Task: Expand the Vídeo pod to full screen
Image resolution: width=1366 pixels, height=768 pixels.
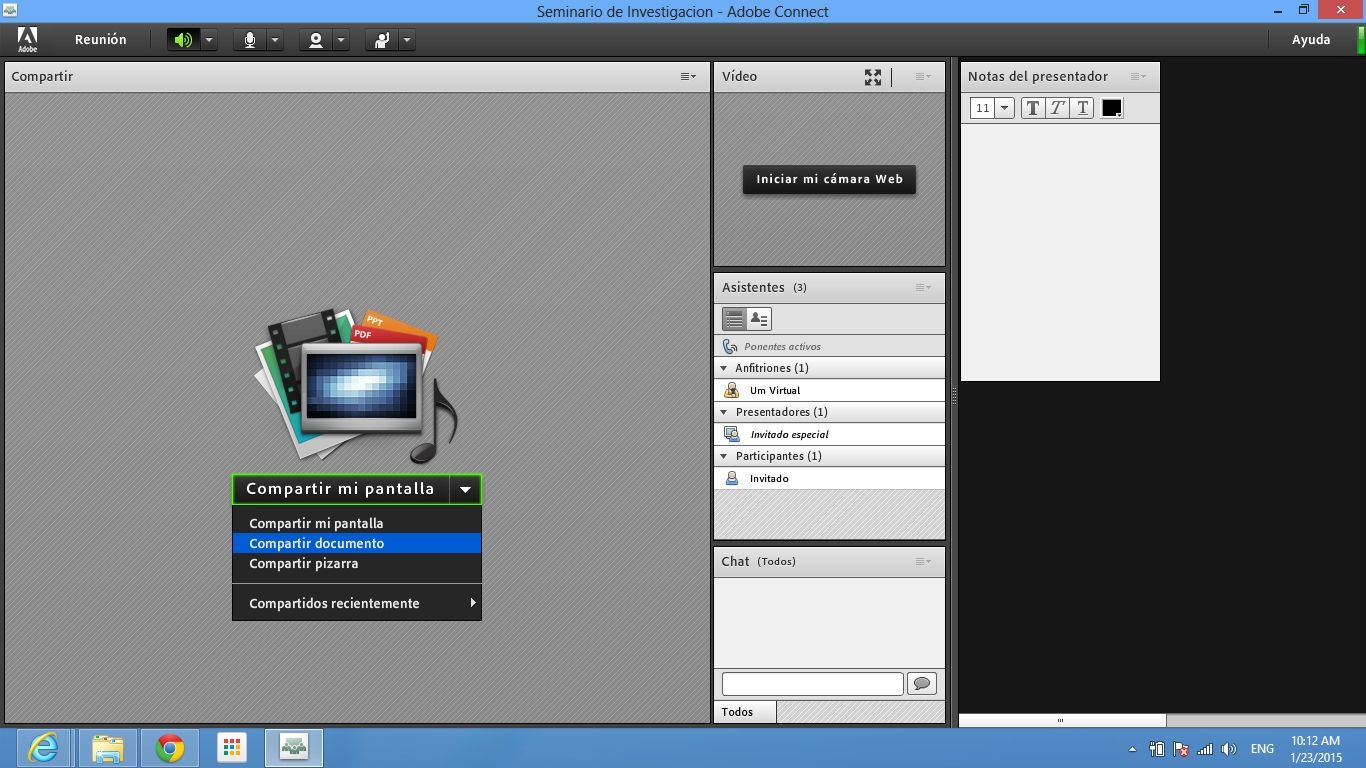Action: point(873,77)
